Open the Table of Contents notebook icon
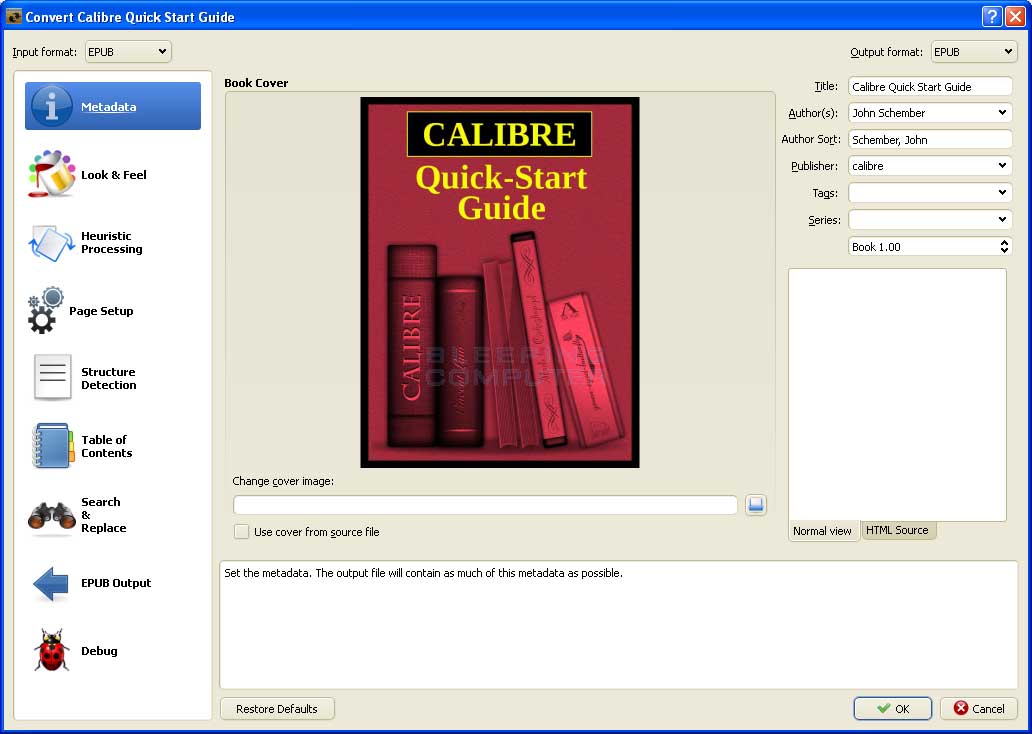The image size is (1032, 734). pyautogui.click(x=52, y=446)
